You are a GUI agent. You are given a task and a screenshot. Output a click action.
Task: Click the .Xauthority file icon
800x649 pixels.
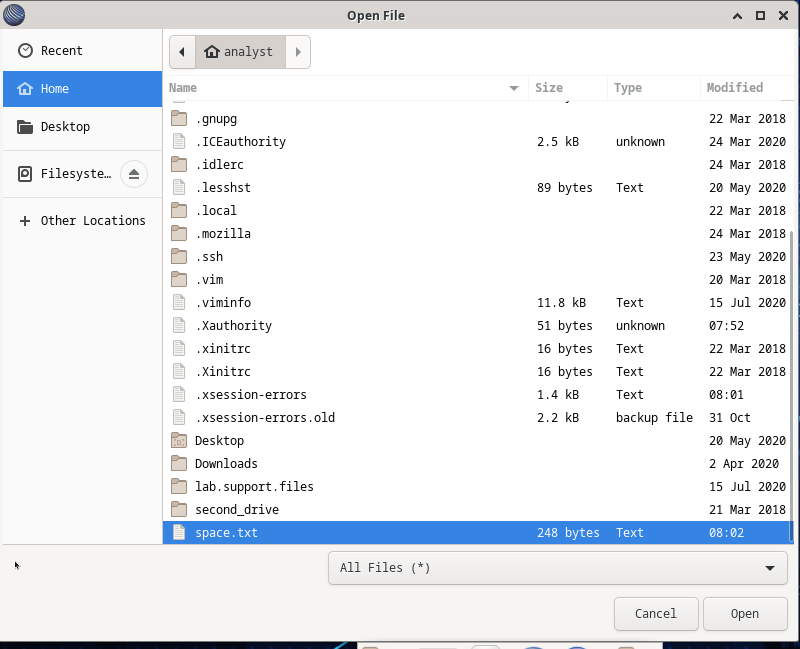point(179,325)
